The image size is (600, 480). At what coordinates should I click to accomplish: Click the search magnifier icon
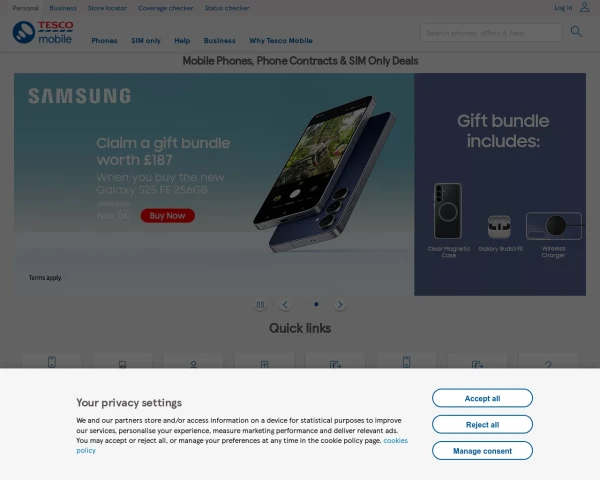coord(576,31)
